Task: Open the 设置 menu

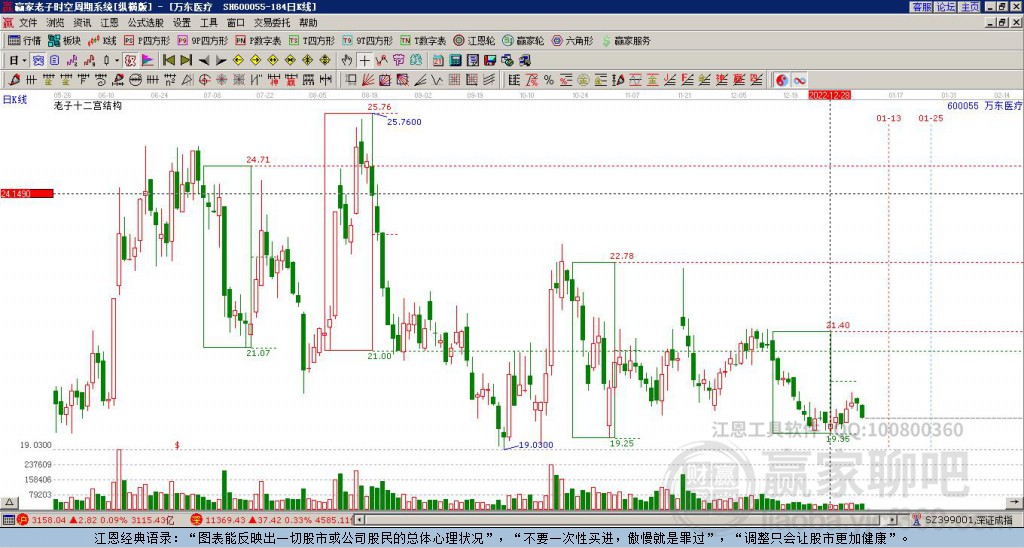Action: tap(182, 23)
